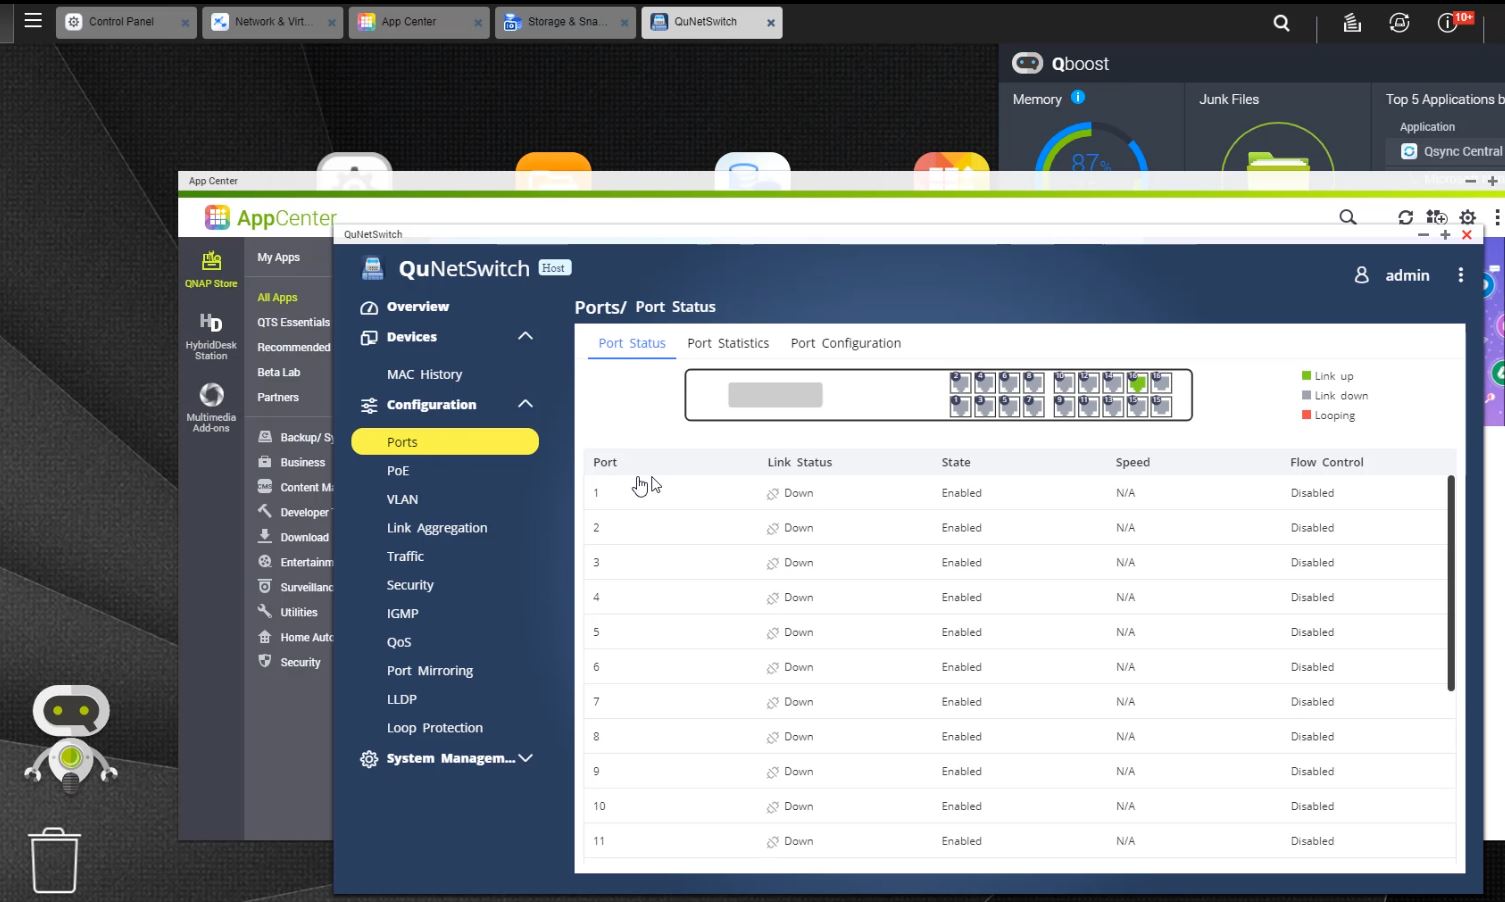This screenshot has width=1505, height=902.
Task: Open the QoS configuration page
Action: point(399,642)
